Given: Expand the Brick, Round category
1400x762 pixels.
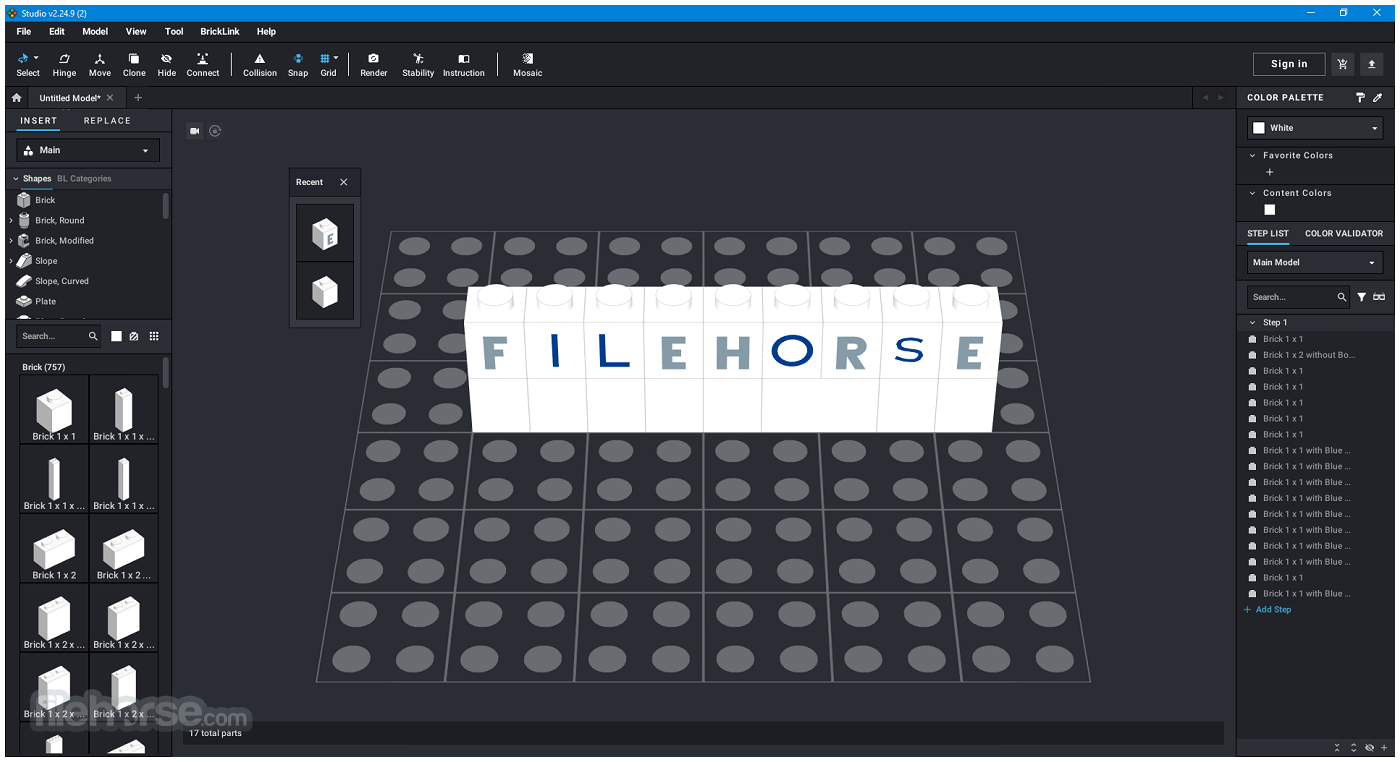Looking at the screenshot, I should (11, 220).
